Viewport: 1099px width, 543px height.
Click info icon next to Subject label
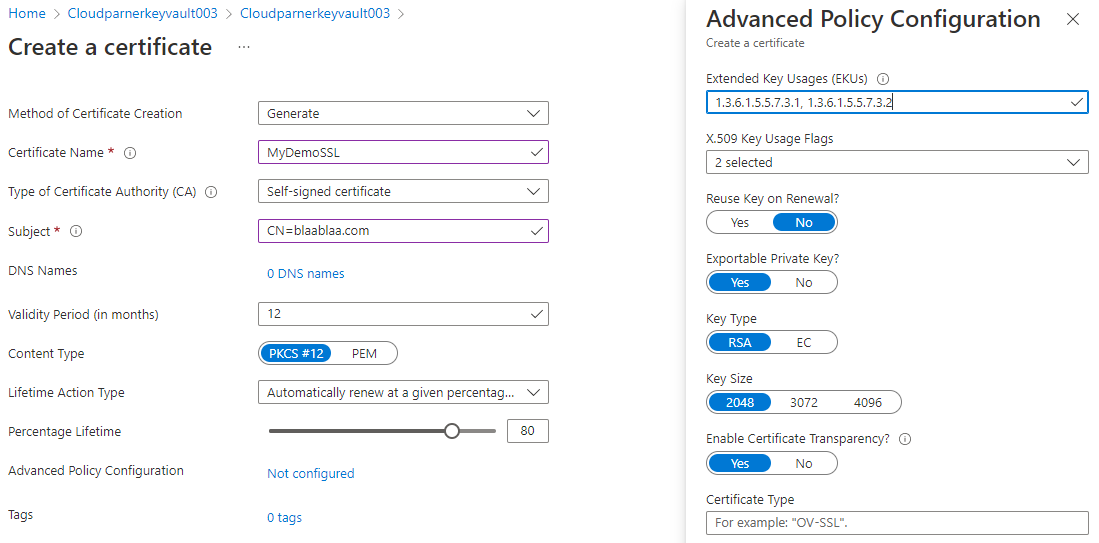(x=76, y=232)
